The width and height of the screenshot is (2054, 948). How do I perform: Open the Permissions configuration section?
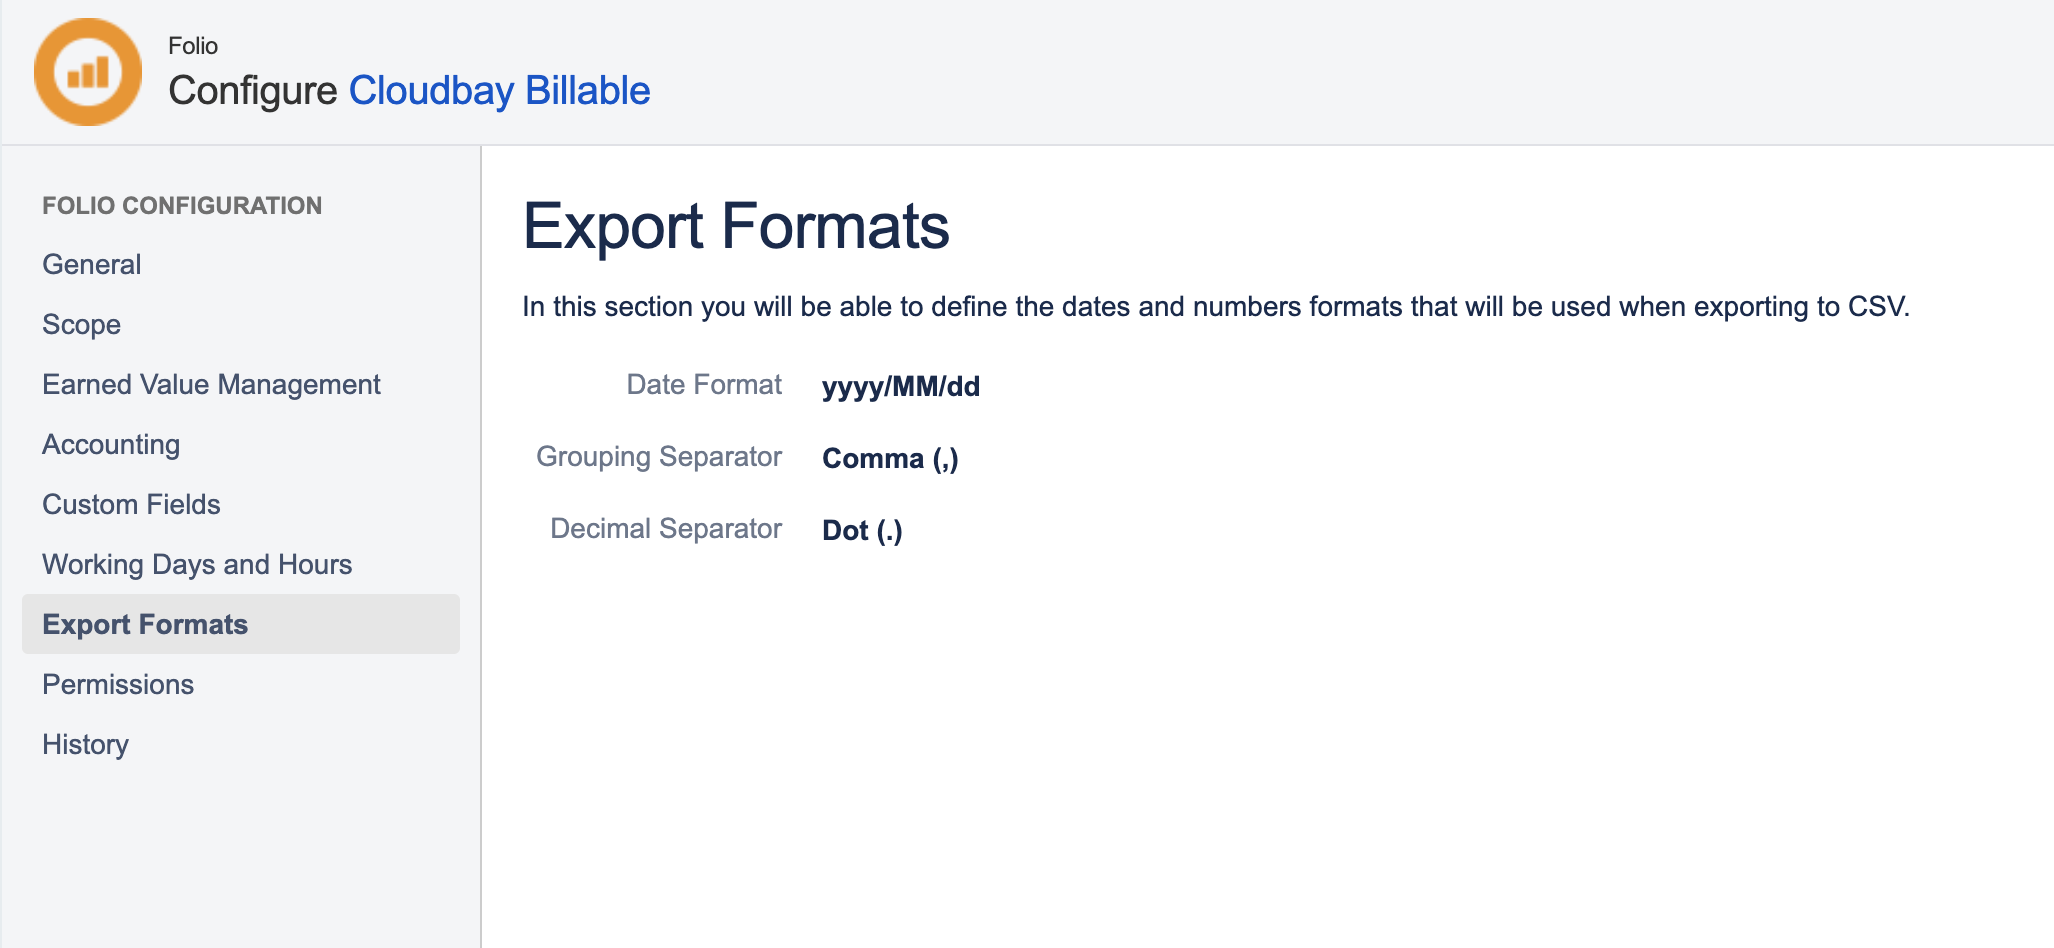point(117,684)
